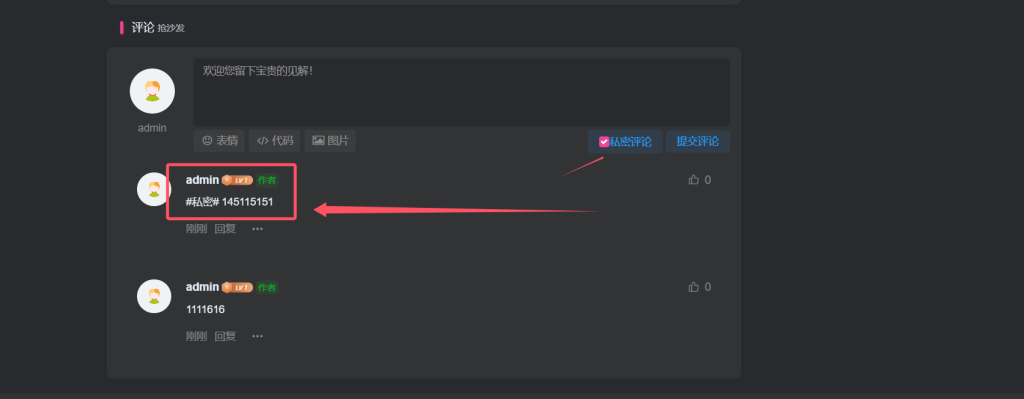Insert a code block with 代码
1024x399 pixels.
[x=274, y=140]
